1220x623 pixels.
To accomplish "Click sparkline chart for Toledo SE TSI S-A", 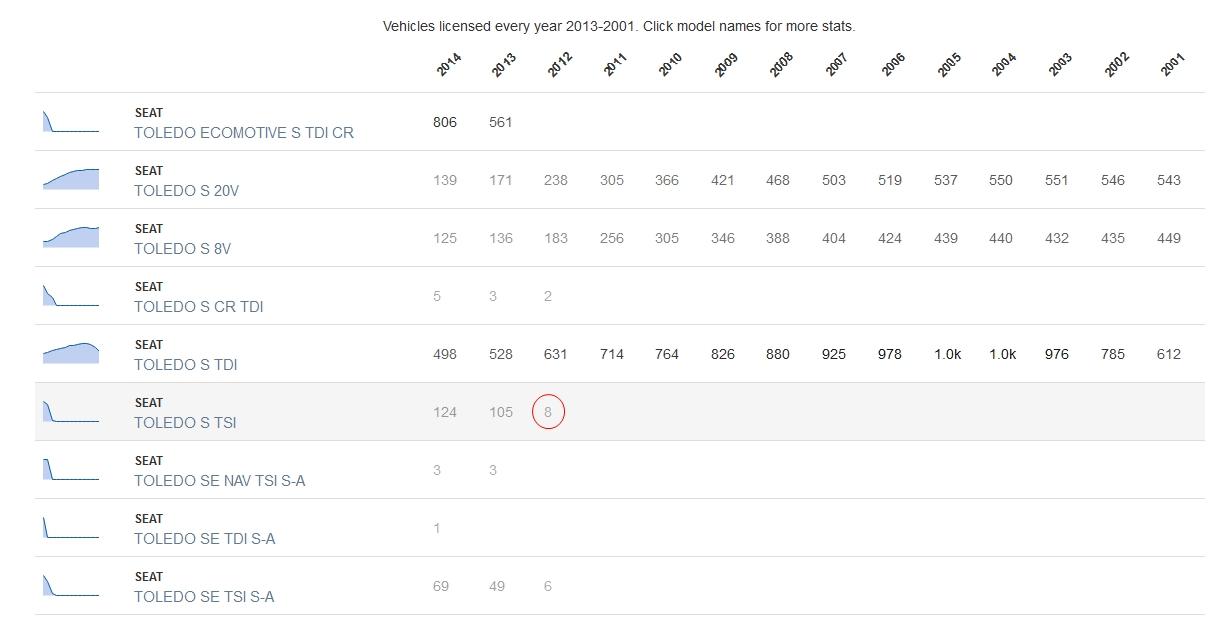I will click(70, 586).
